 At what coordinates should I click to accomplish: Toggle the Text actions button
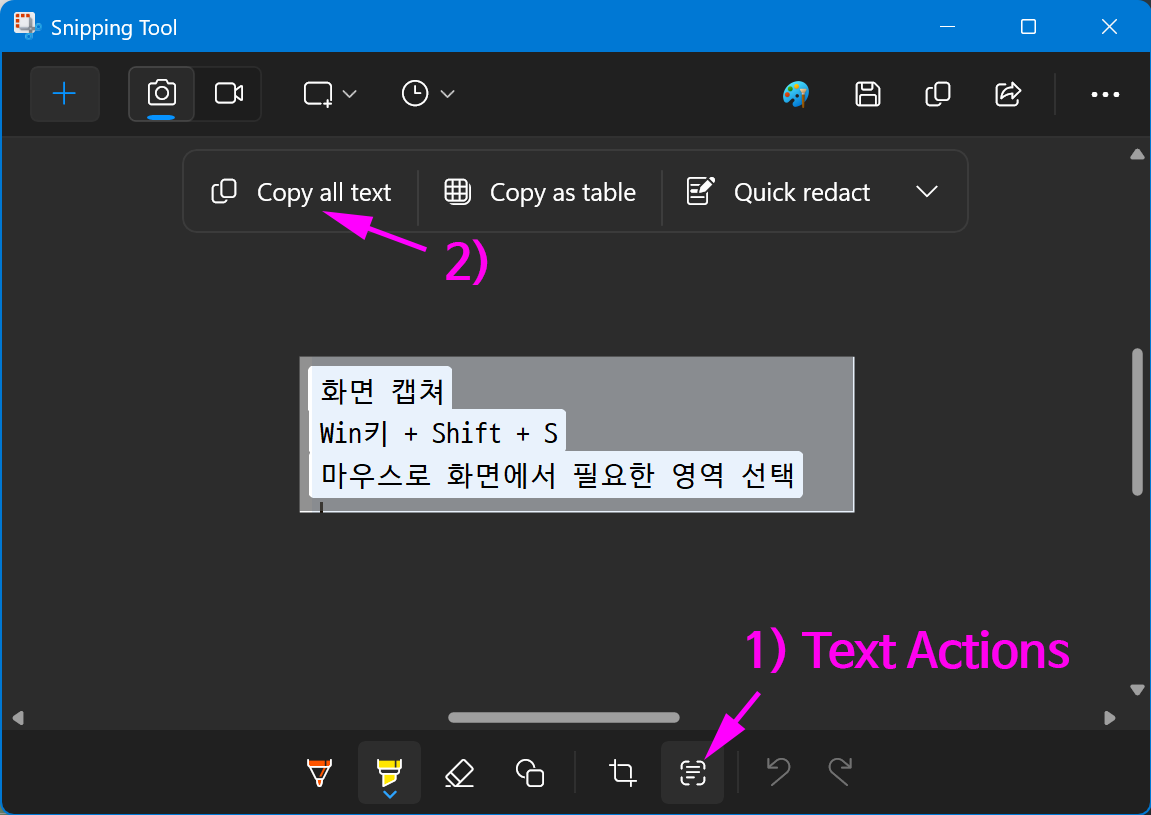pos(692,772)
